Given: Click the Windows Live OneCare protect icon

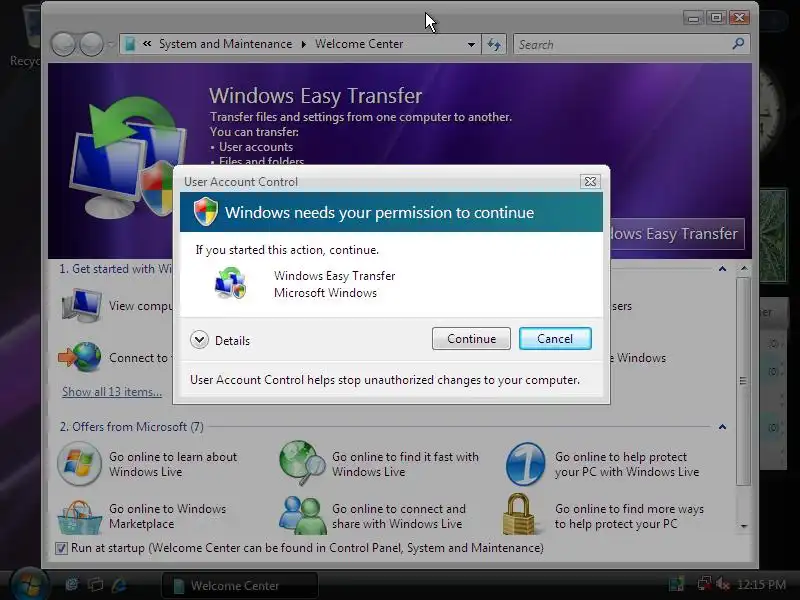Looking at the screenshot, I should 526,464.
